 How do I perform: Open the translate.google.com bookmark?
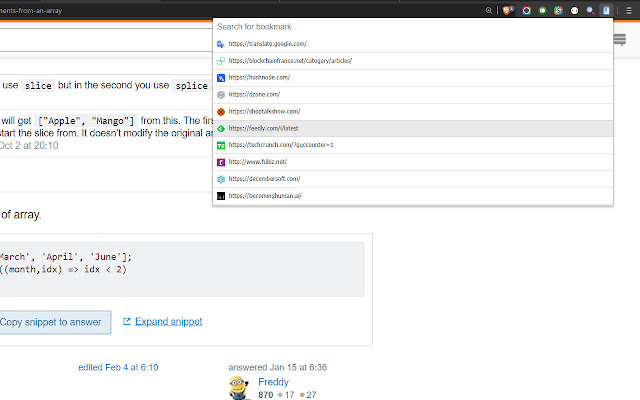click(x=413, y=44)
